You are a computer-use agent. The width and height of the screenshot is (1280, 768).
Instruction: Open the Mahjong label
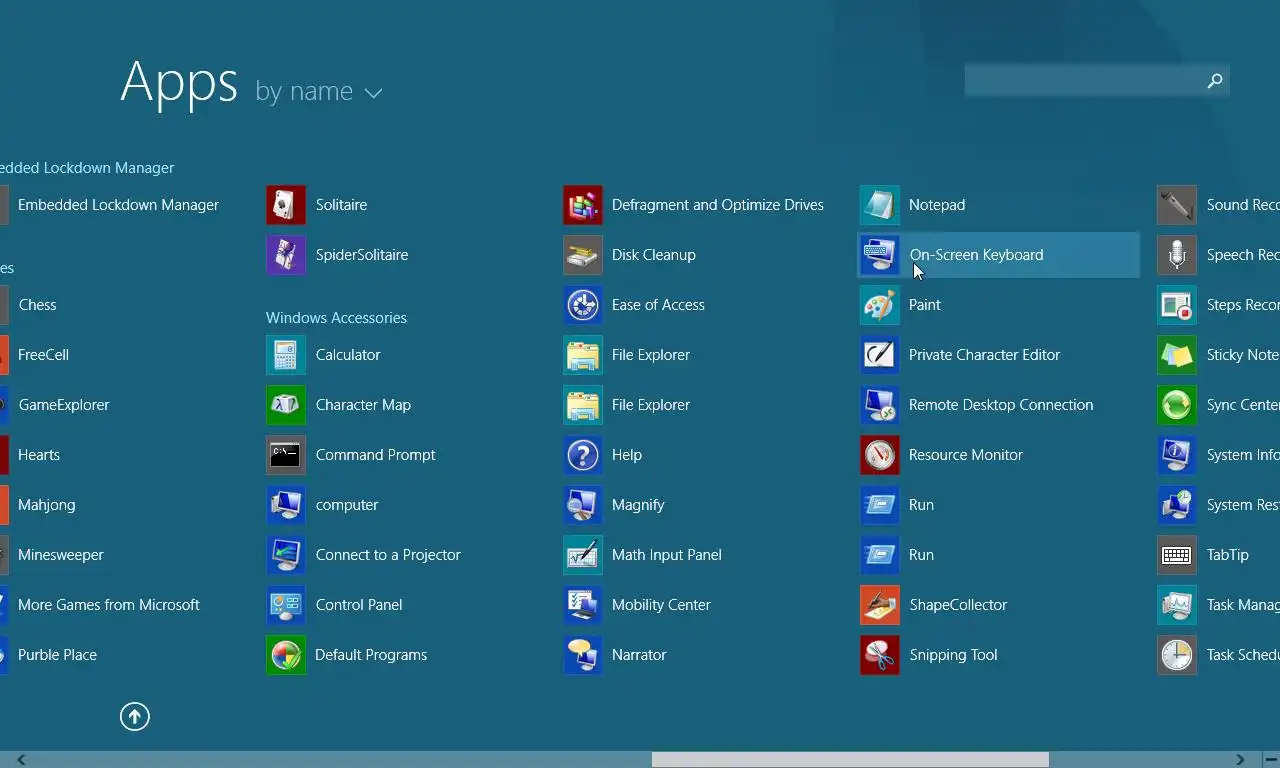tap(46, 505)
